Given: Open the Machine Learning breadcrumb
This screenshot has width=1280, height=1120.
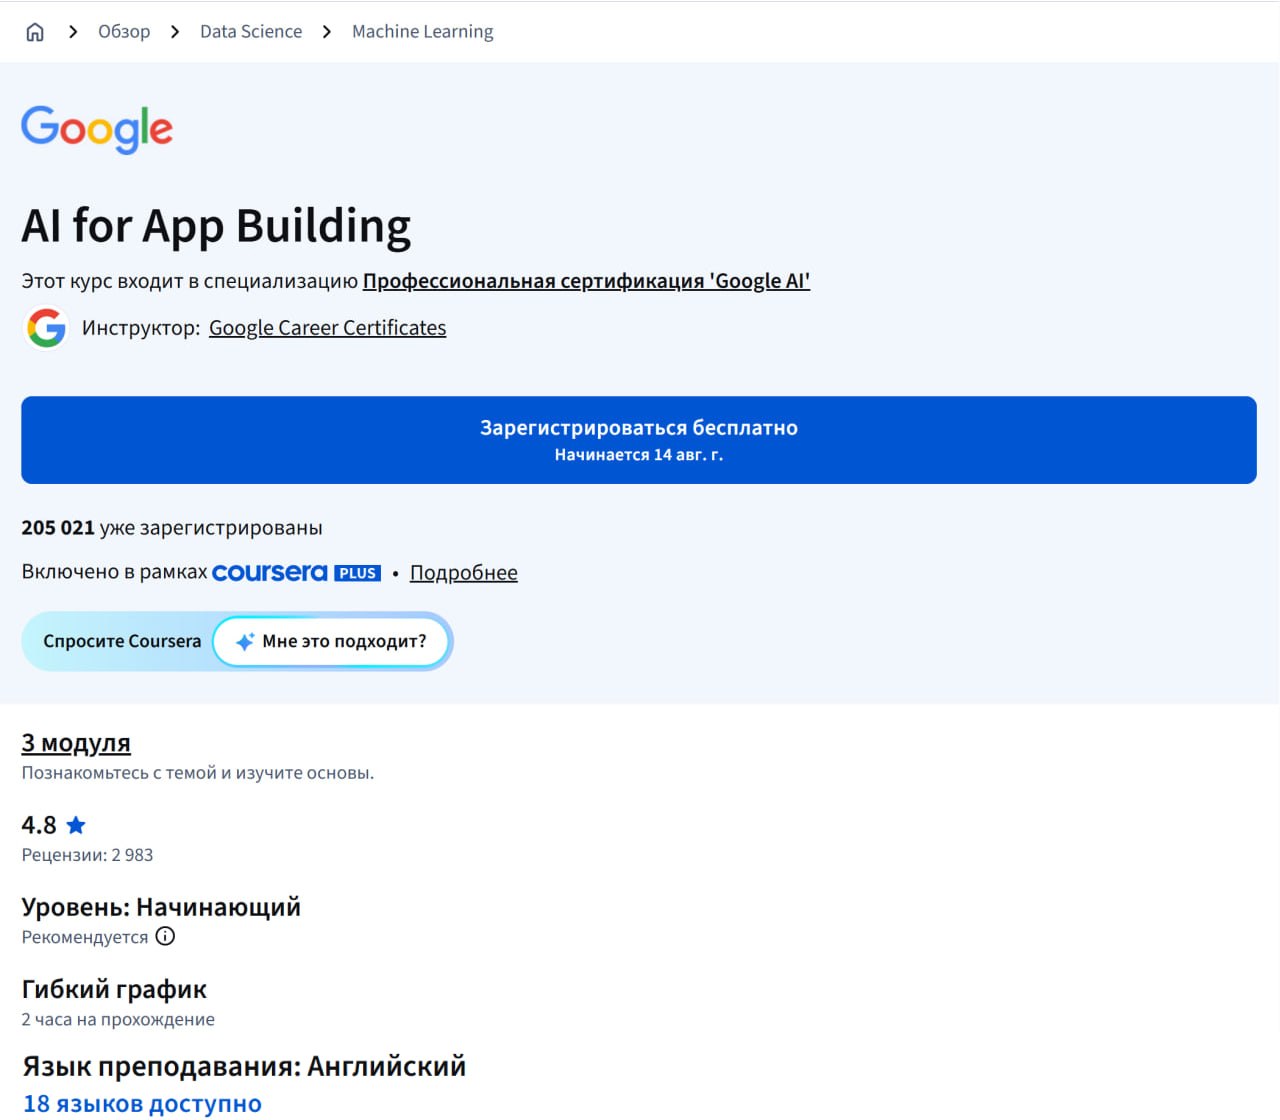Looking at the screenshot, I should (423, 32).
